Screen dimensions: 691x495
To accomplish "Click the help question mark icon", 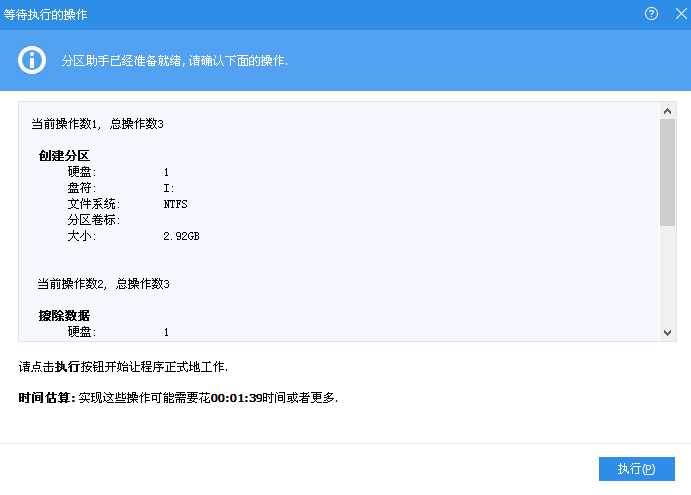I will 651,14.
